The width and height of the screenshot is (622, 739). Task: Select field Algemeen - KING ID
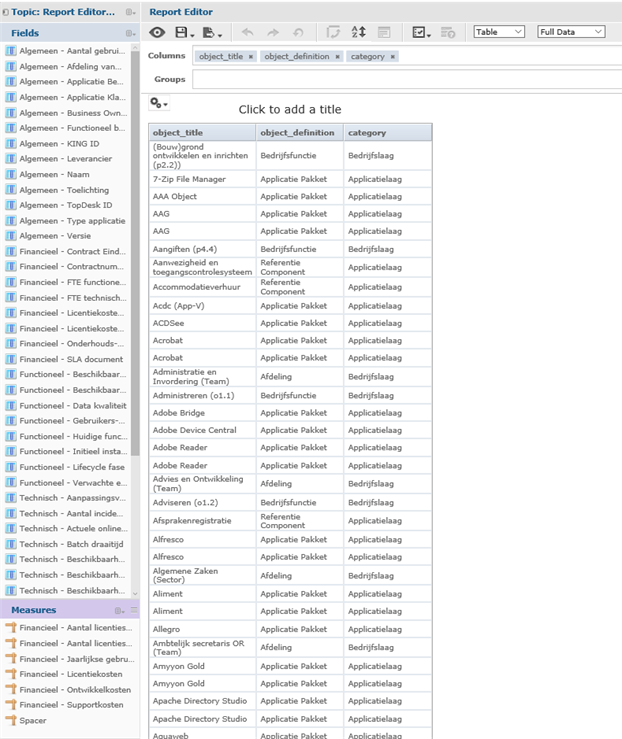pos(59,144)
